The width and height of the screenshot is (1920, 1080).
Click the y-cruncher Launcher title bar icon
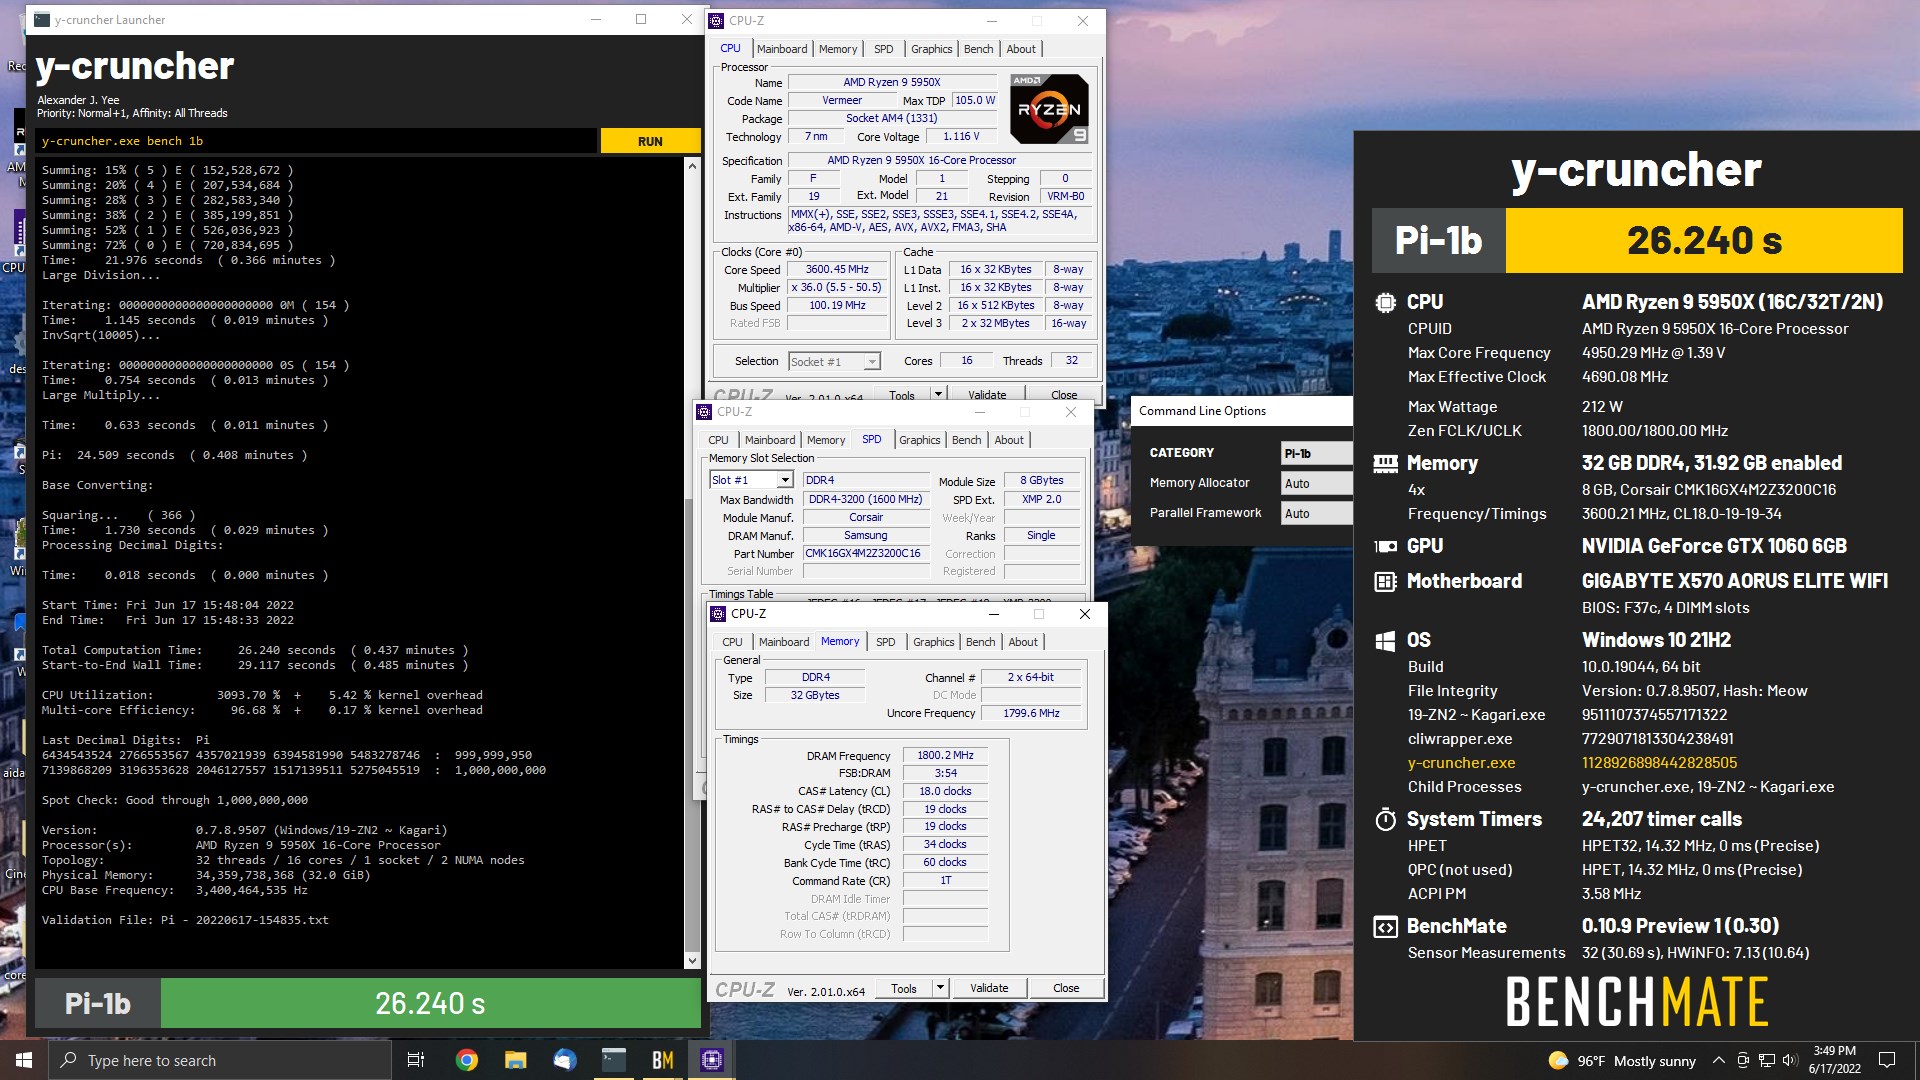(41, 20)
